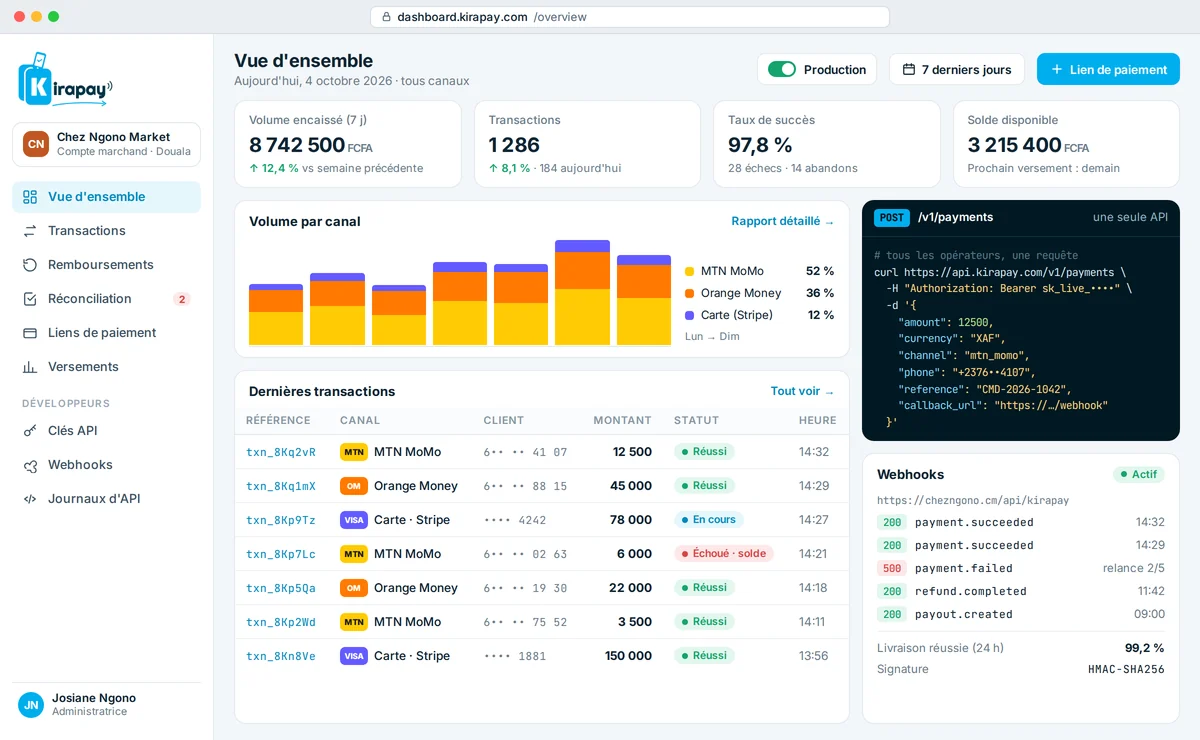Click the Échoué · solde status badge
Screen dimensions: 1200x740
tap(723, 554)
